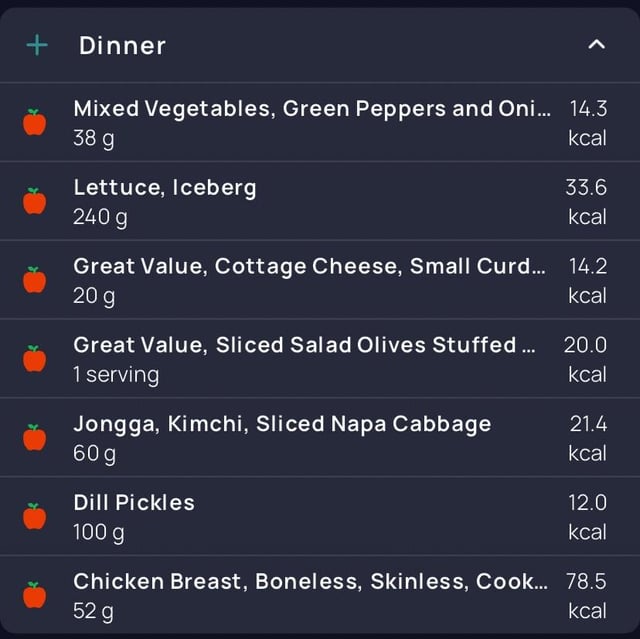The height and width of the screenshot is (639, 640).
Task: Open Chicken Breast, Boneless, Skinless entry
Action: pos(320,595)
